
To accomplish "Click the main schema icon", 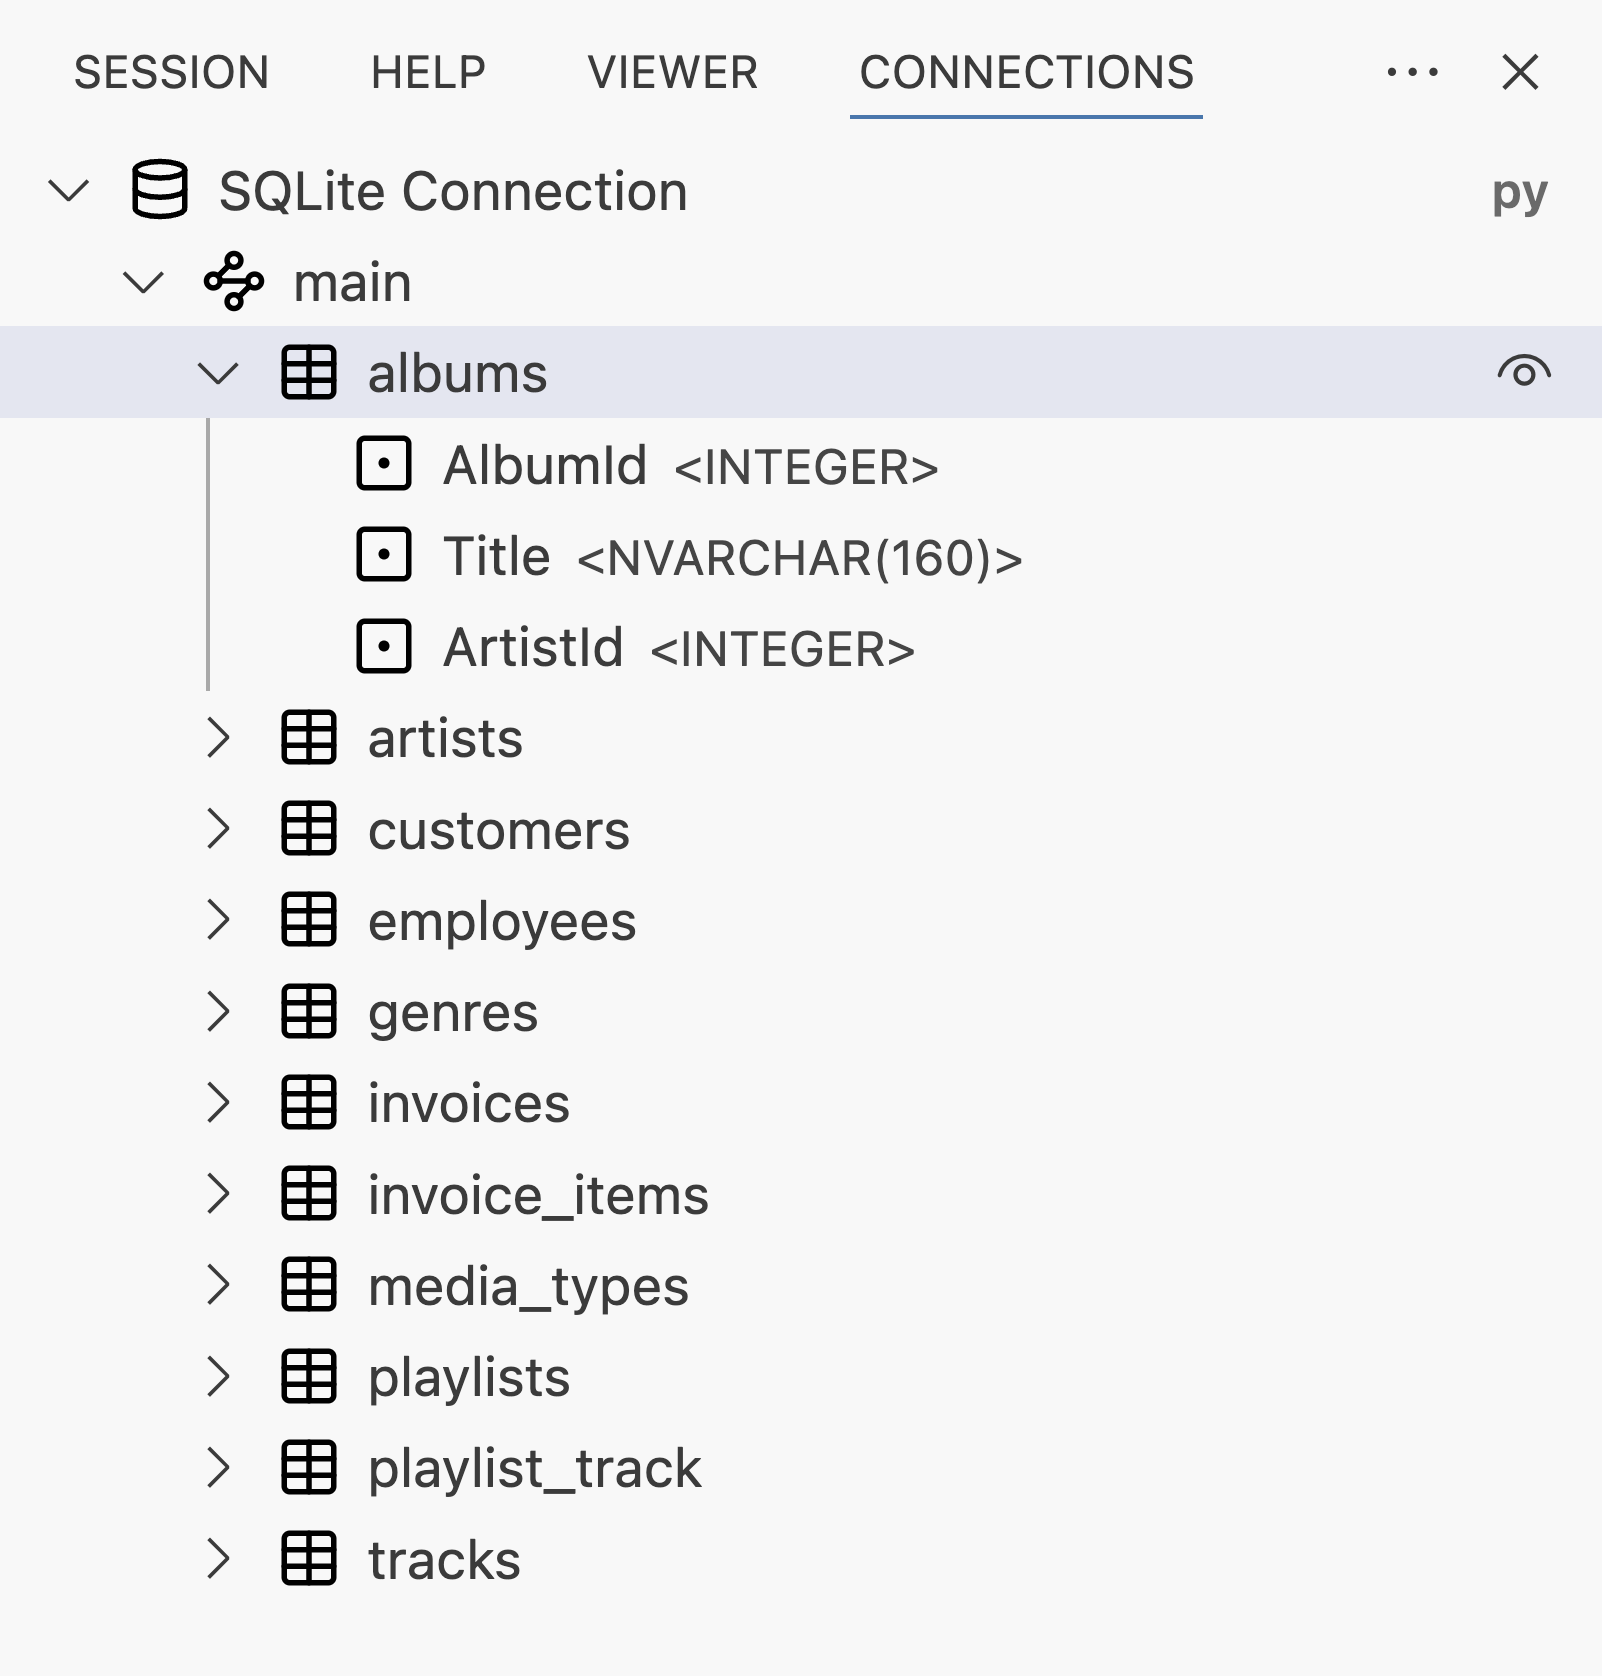I will point(234,282).
